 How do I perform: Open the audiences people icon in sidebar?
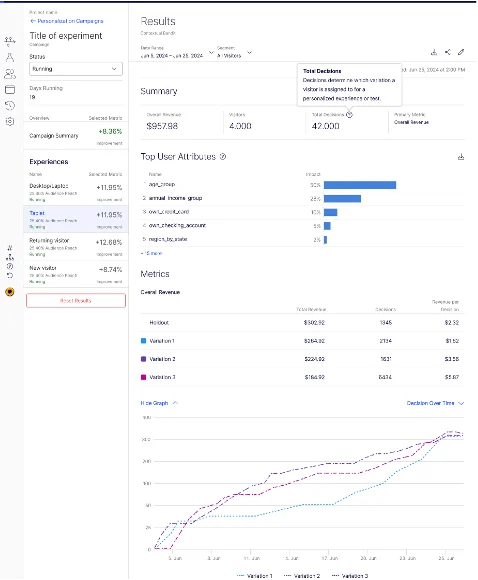click(x=10, y=74)
